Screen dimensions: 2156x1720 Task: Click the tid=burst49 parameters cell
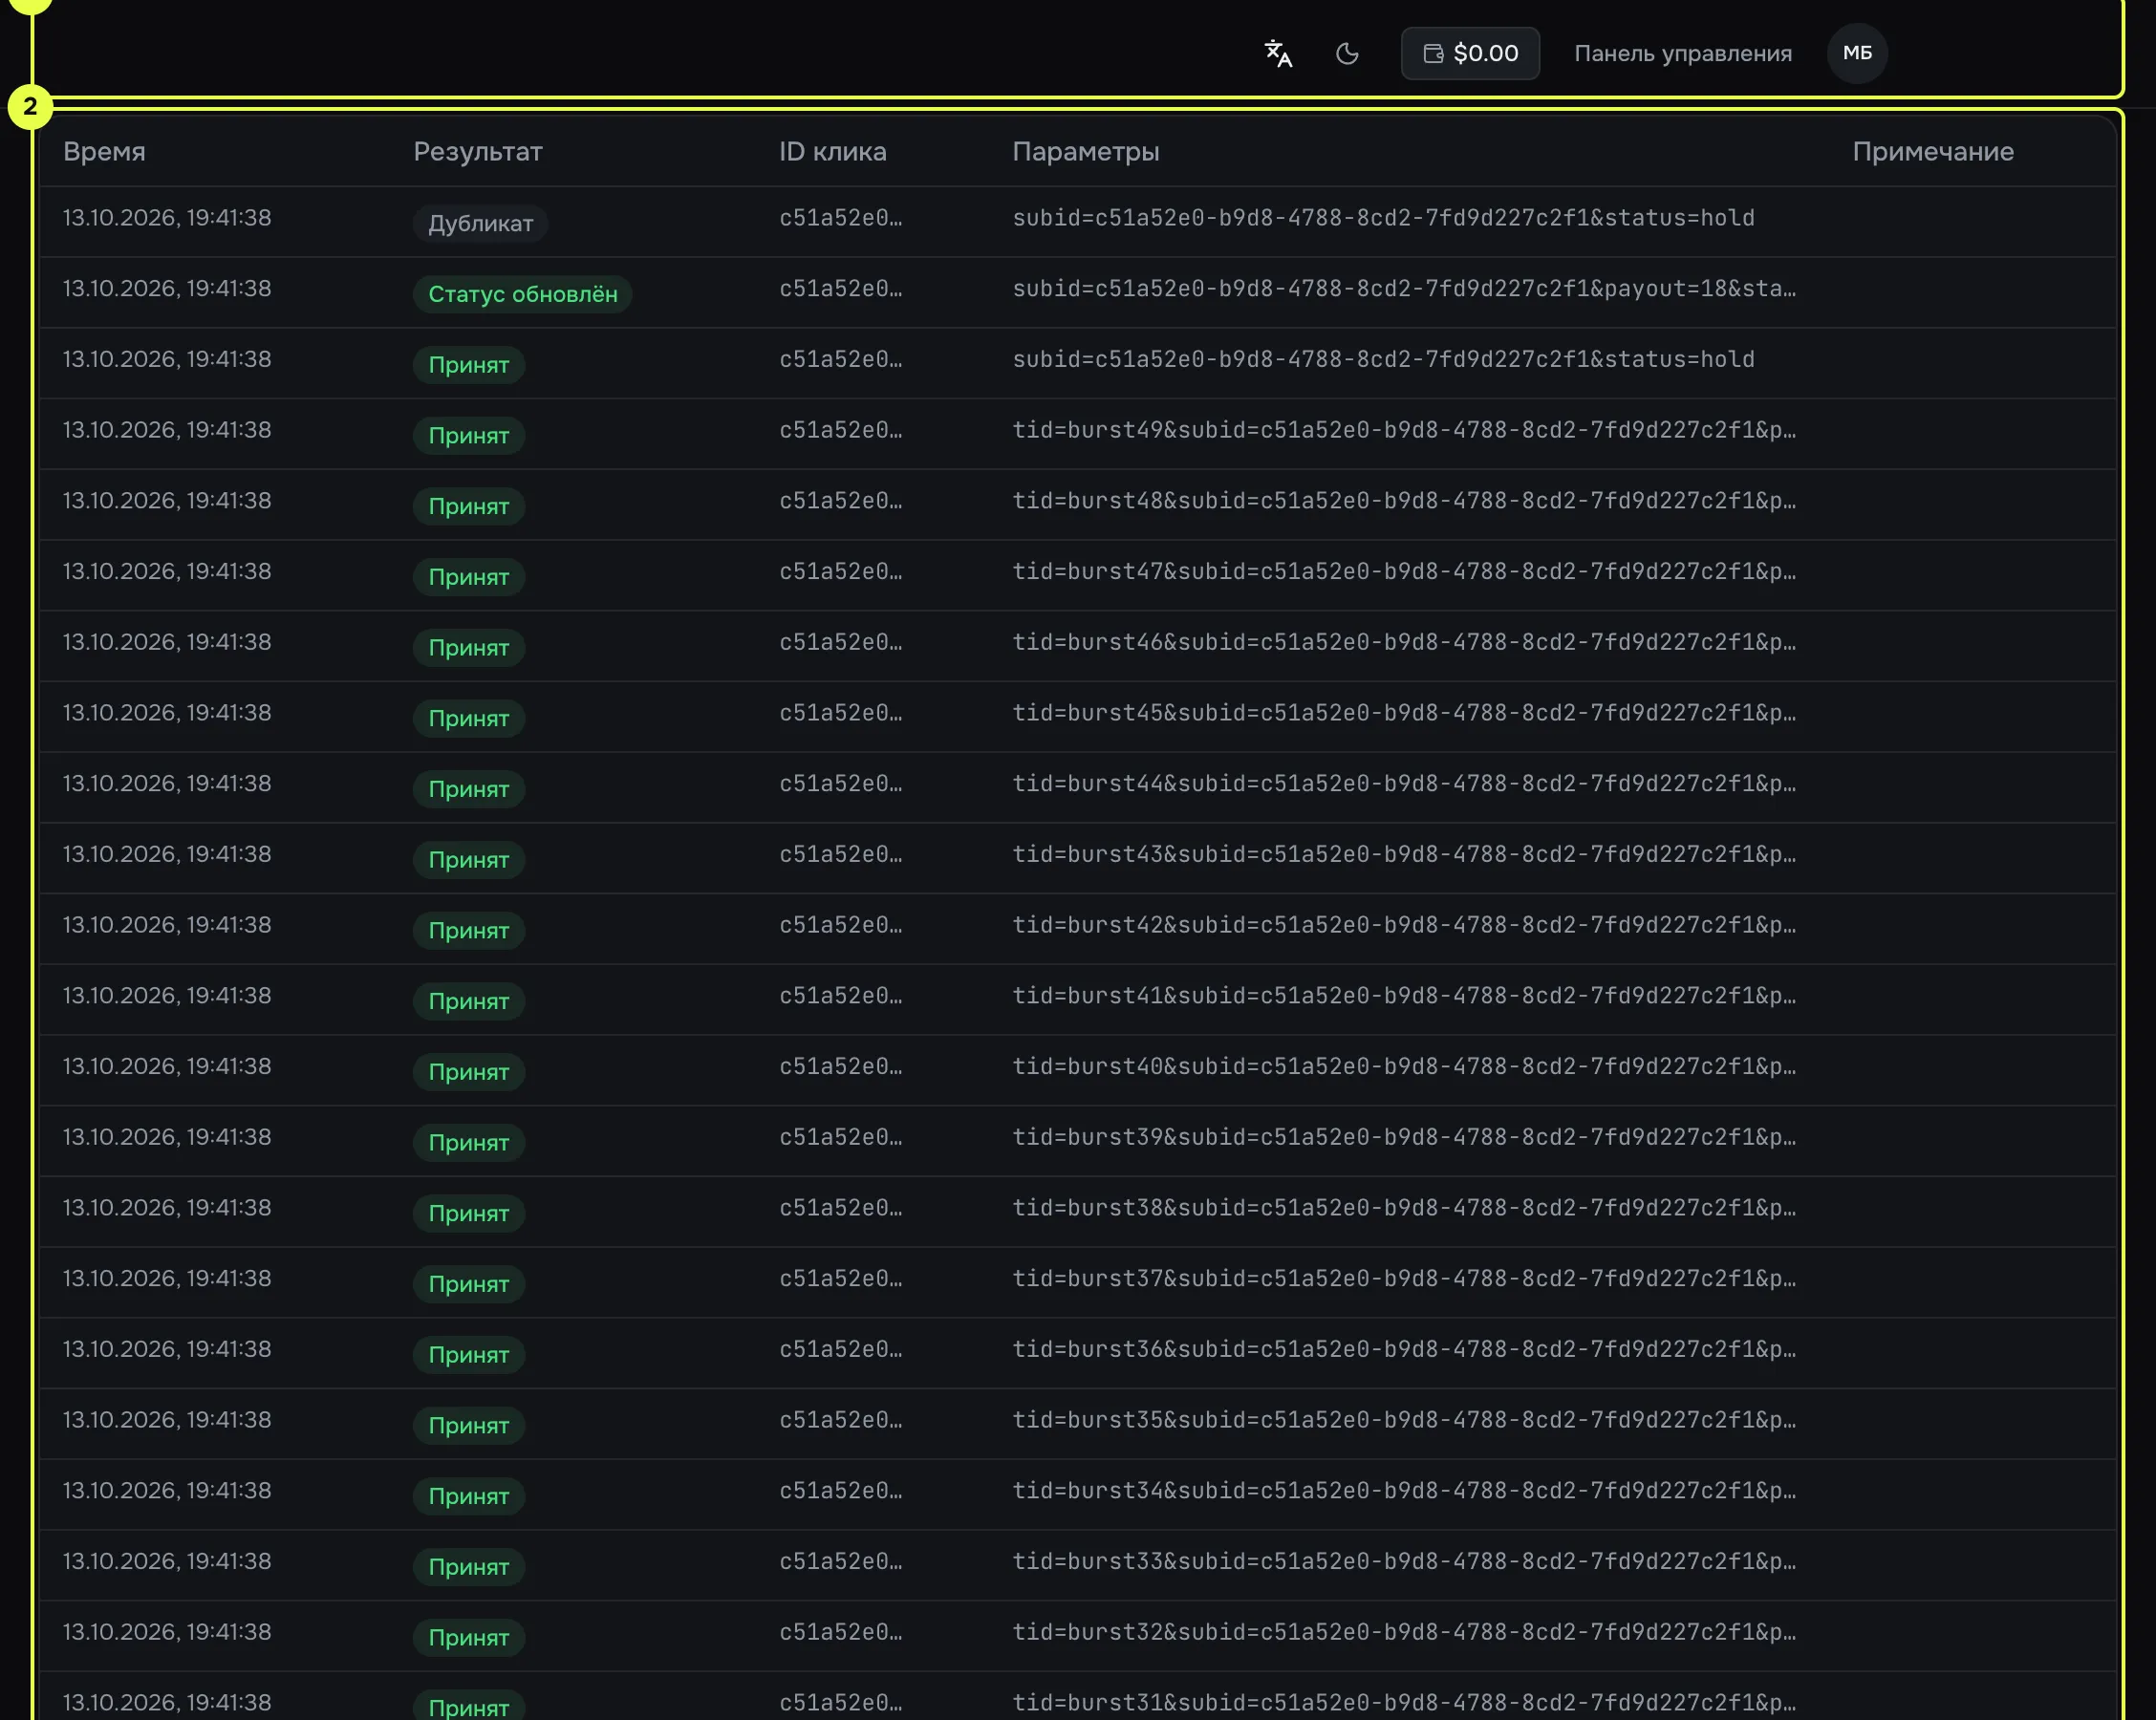pyautogui.click(x=1404, y=430)
